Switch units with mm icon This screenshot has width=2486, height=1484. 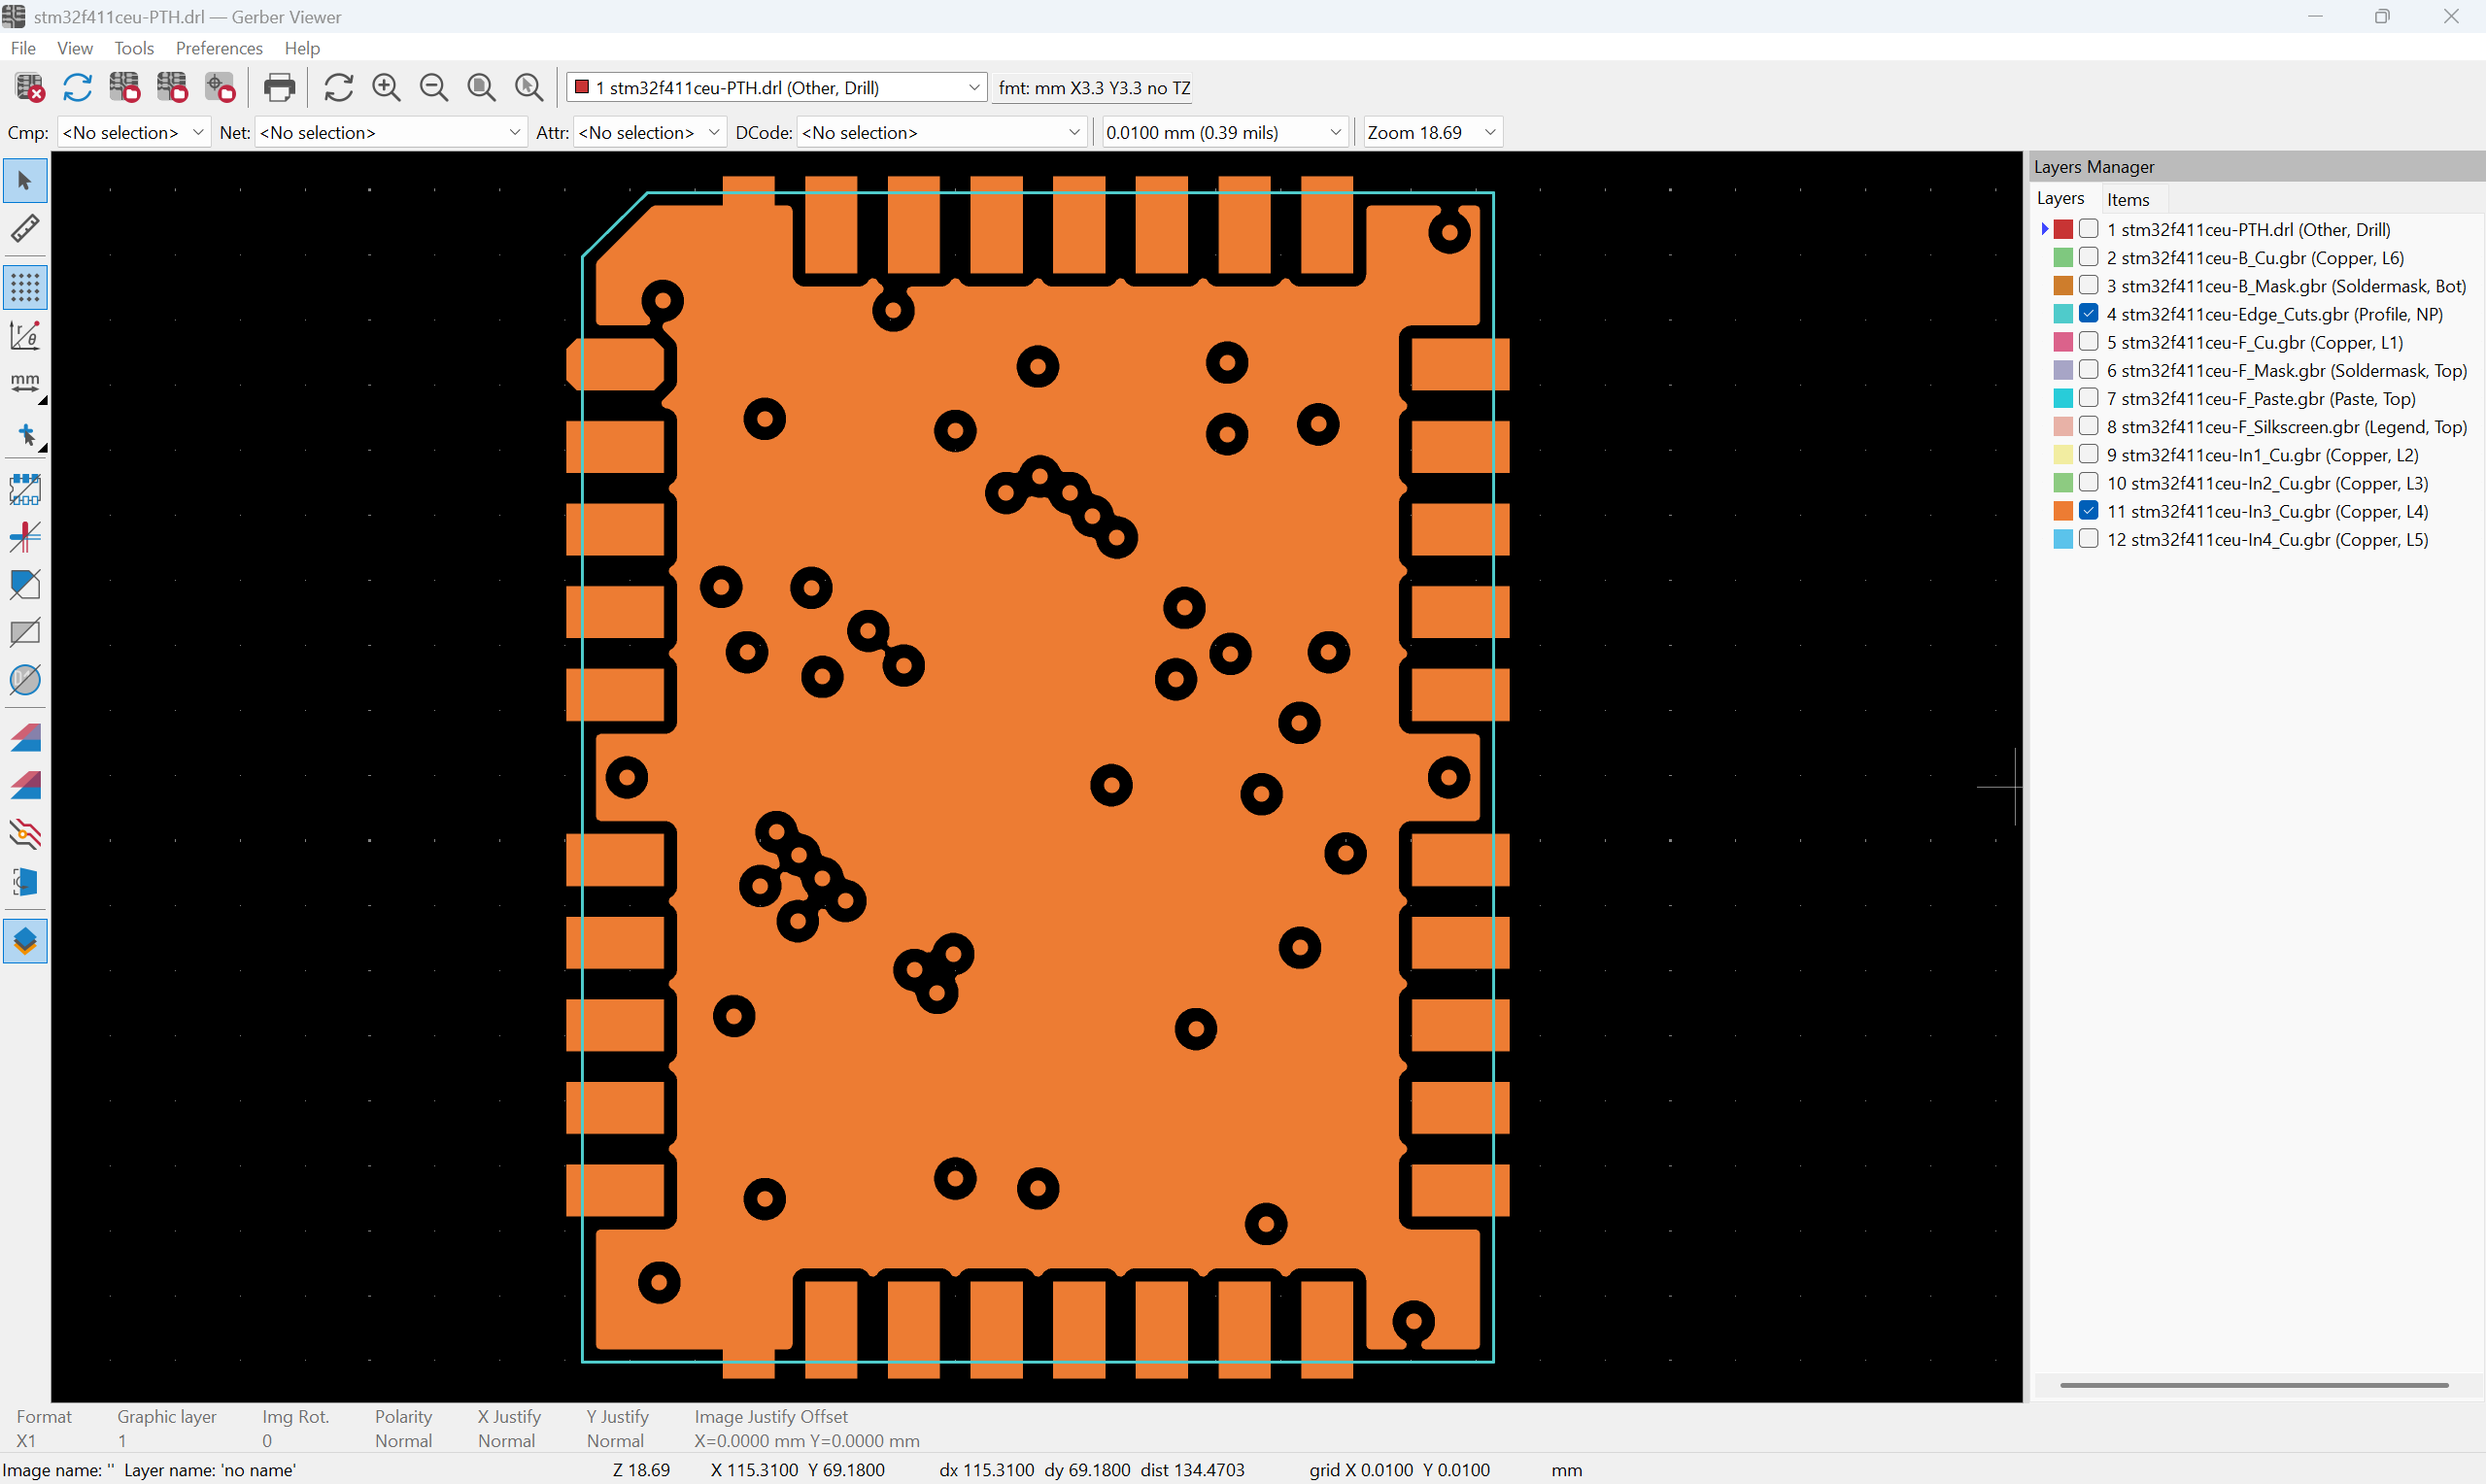(25, 384)
